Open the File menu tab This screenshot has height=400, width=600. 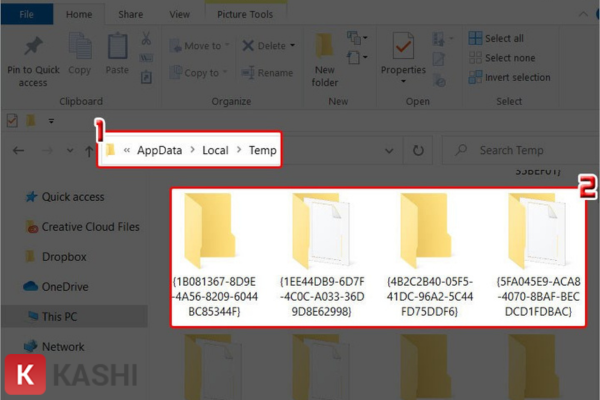point(26,15)
